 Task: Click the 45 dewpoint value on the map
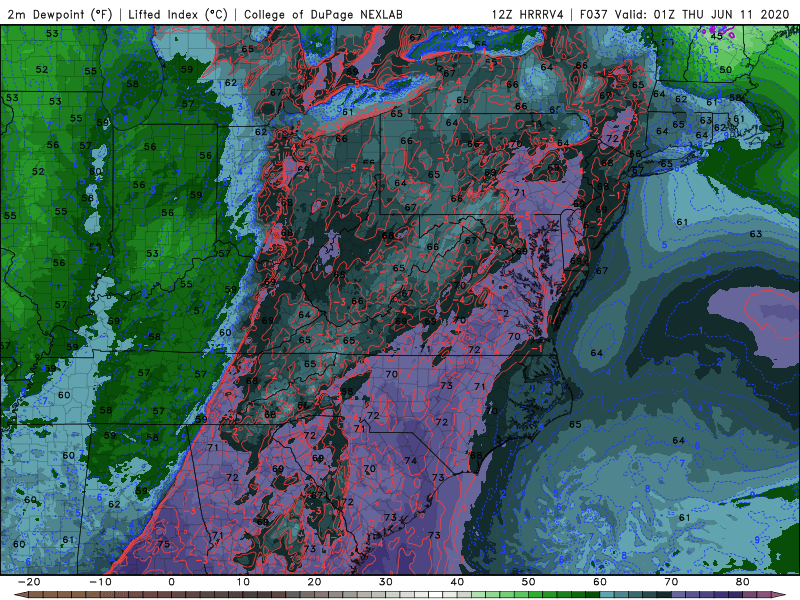[717, 36]
